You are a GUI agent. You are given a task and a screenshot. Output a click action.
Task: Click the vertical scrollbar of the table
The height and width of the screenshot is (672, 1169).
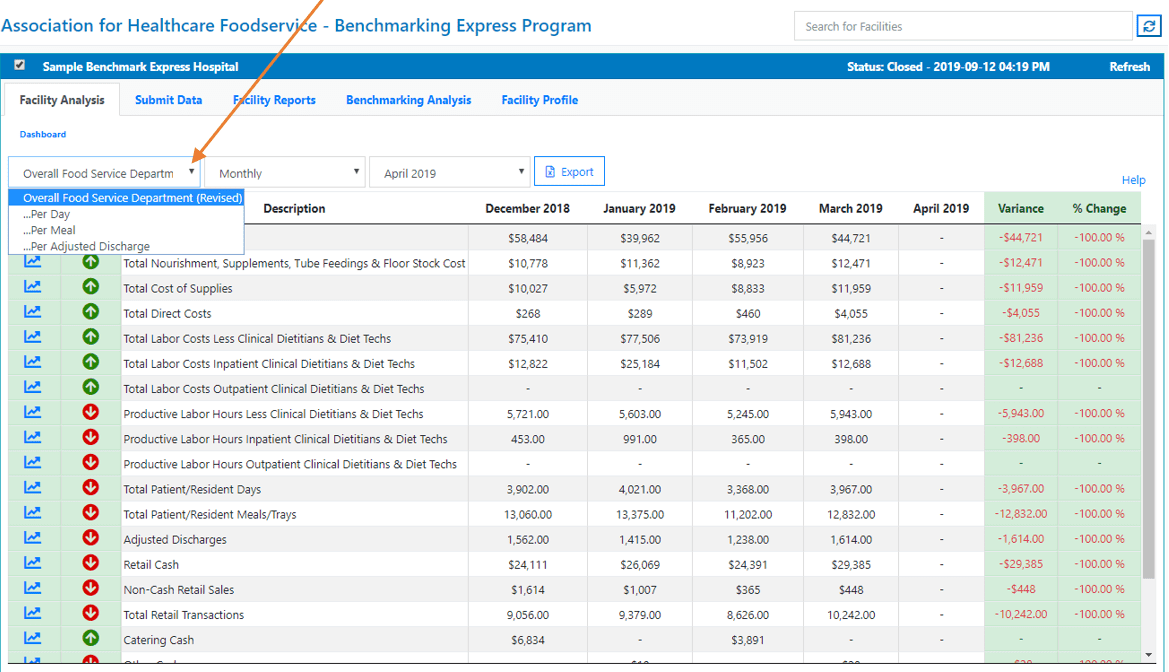[x=1149, y=400]
